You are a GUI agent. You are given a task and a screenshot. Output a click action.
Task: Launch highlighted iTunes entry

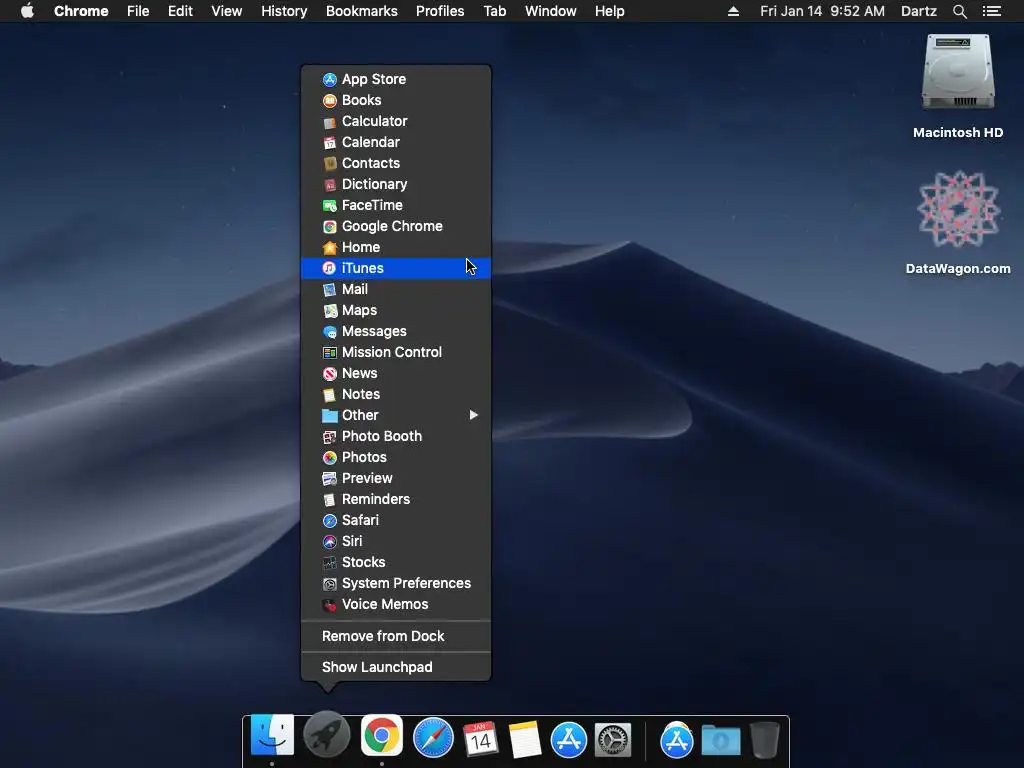click(x=396, y=268)
